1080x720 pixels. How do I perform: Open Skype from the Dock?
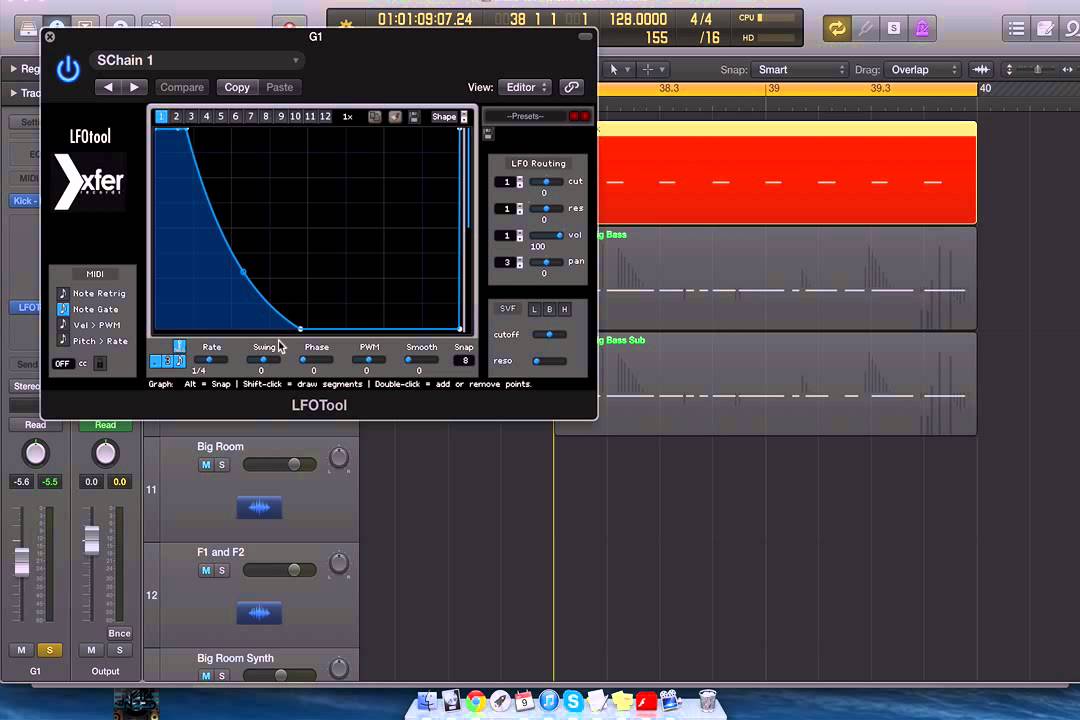tap(572, 701)
